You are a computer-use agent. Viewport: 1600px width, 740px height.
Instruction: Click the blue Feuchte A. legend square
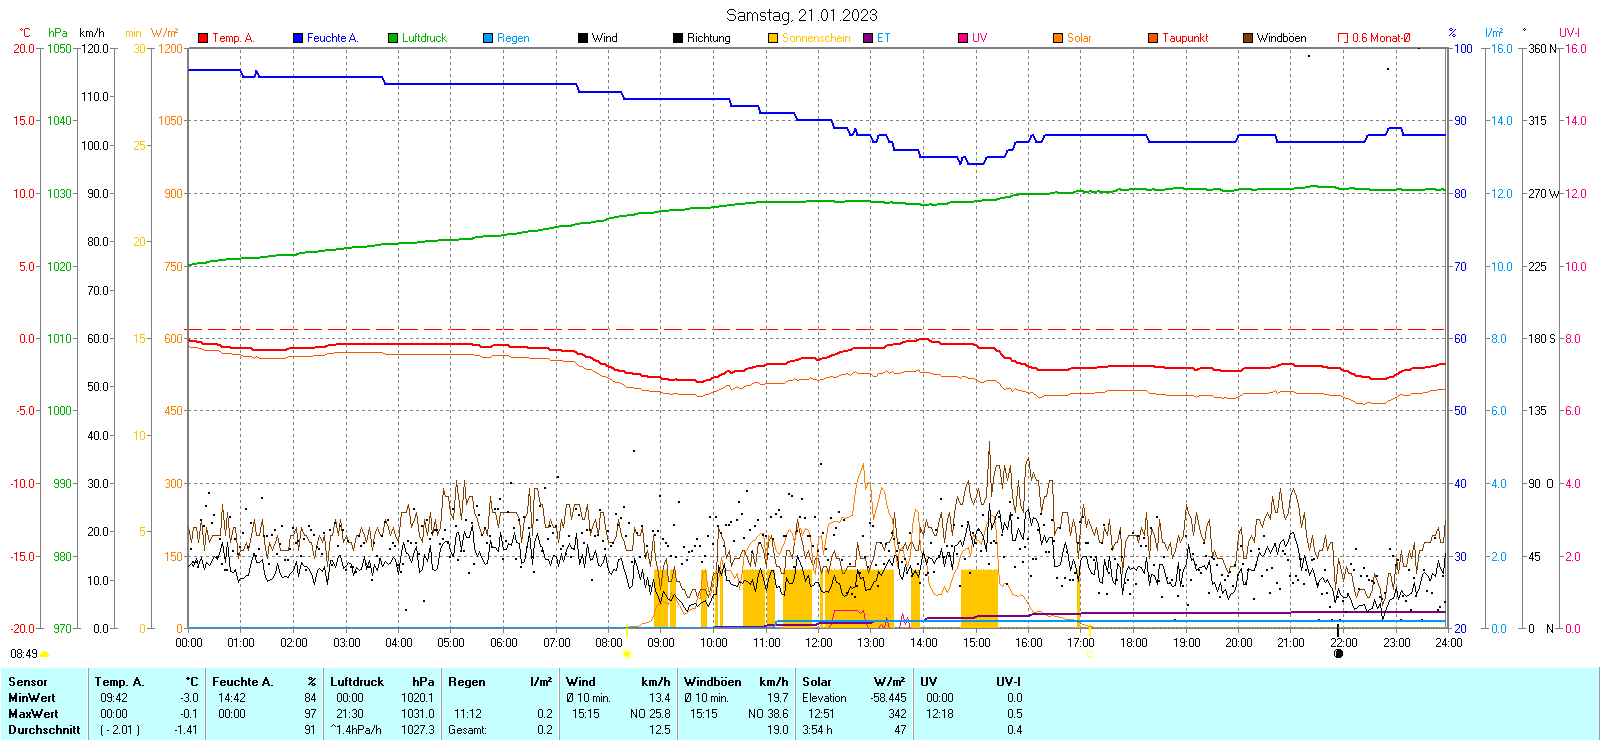point(298,38)
